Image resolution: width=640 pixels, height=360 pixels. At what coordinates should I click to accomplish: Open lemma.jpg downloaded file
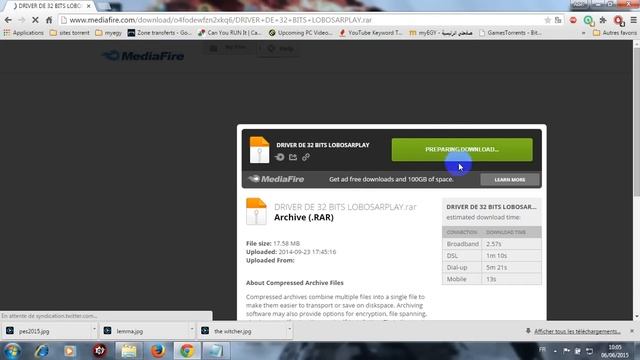[144, 331]
